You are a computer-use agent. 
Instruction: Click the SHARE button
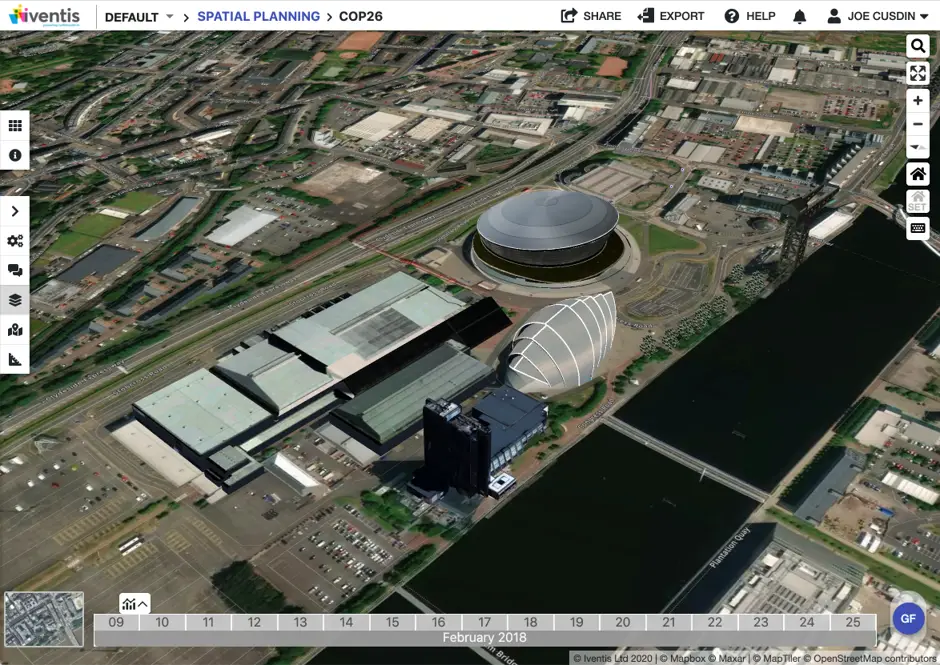590,16
